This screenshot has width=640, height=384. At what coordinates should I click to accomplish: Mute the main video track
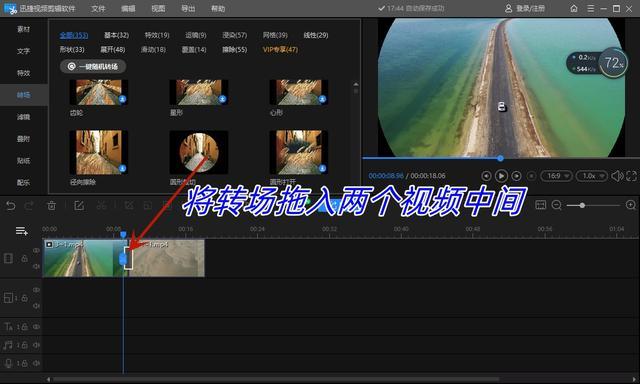[x=36, y=266]
